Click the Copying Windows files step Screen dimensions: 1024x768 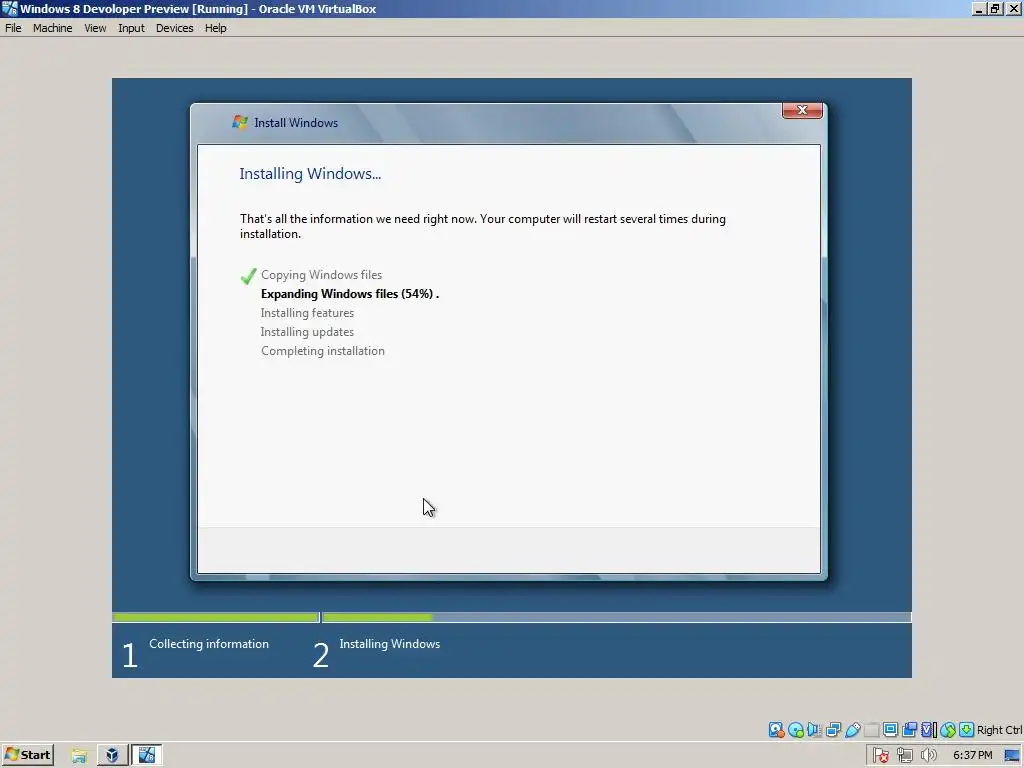[321, 275]
